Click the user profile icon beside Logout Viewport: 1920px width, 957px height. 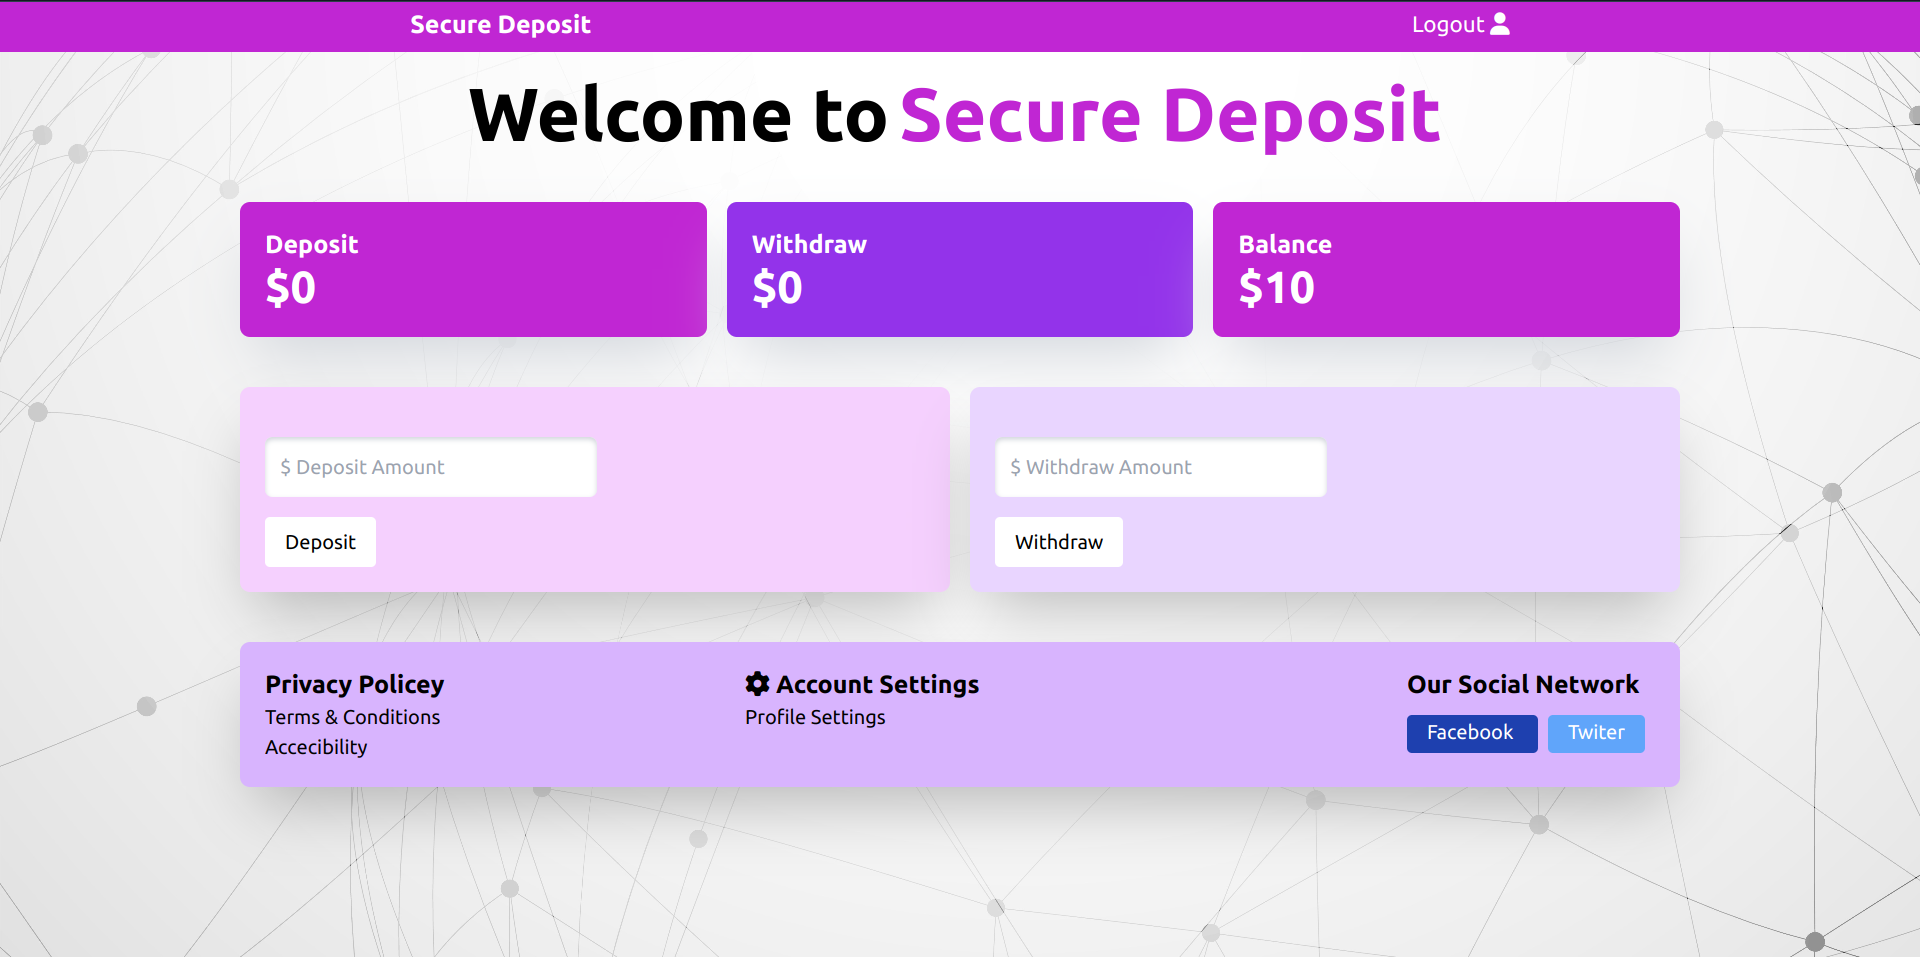1500,24
